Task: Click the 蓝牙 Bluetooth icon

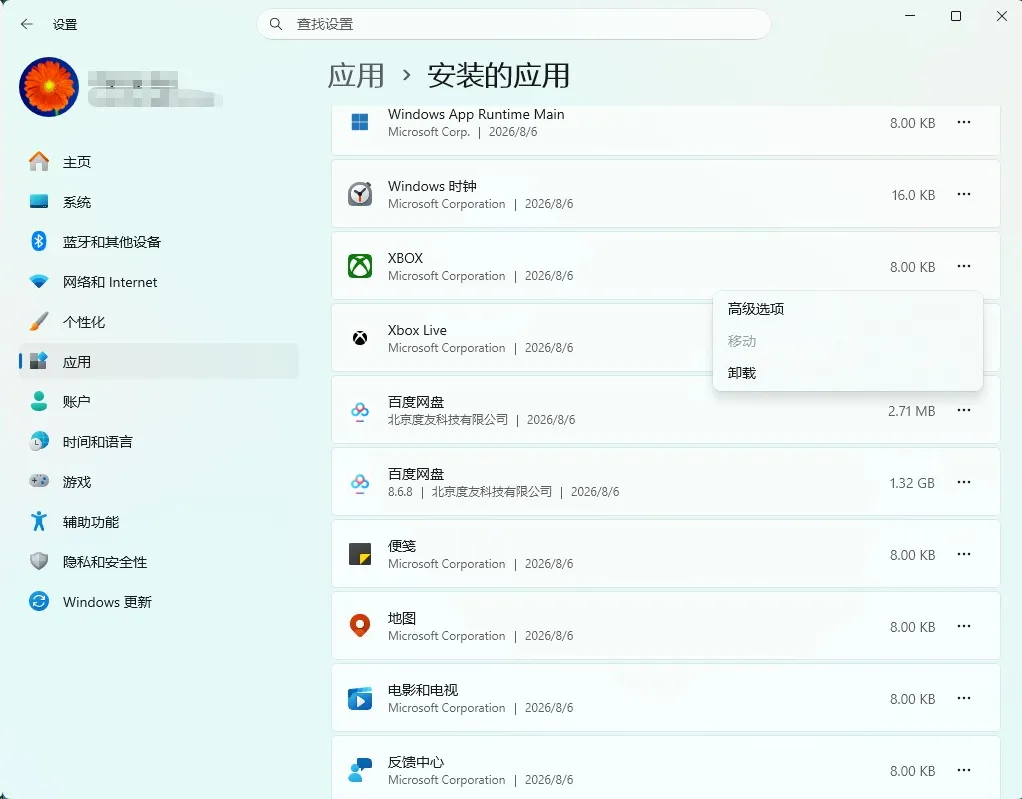Action: click(x=39, y=241)
